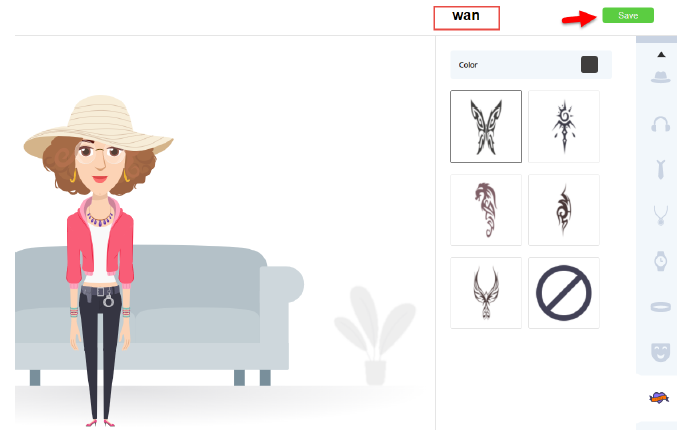Choose the dragon tattoo design
This screenshot has height=440, width=685.
tap(485, 210)
